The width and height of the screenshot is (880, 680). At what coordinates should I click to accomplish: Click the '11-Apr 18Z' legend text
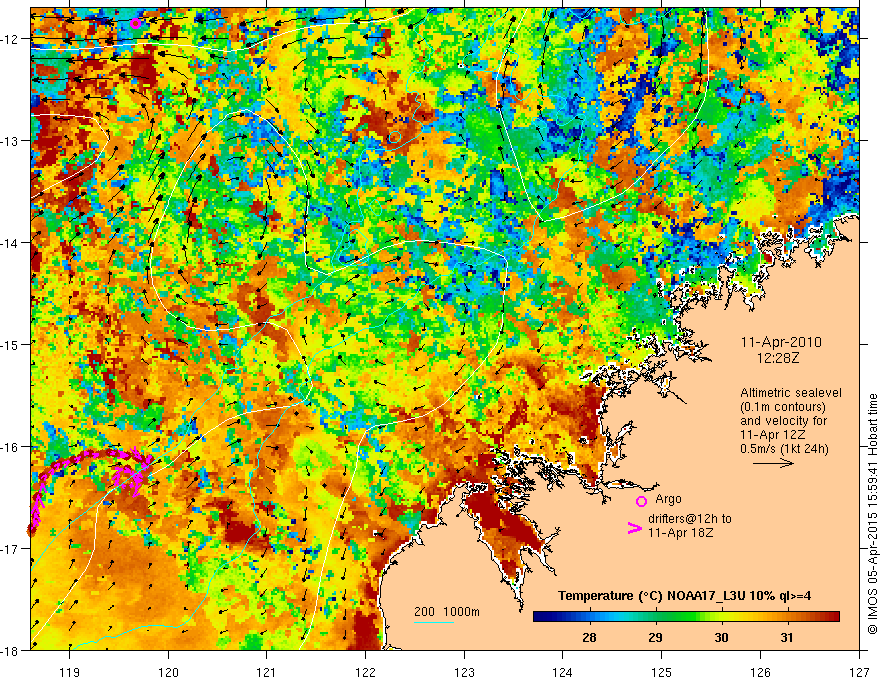680,532
